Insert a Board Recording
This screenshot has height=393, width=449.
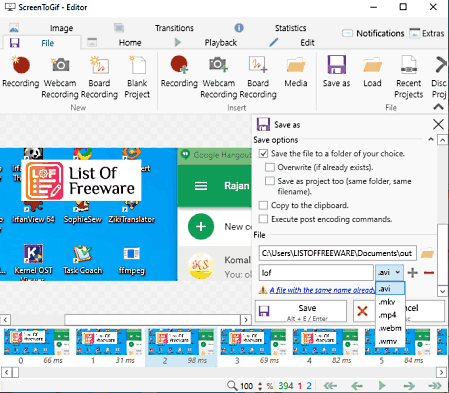pos(258,77)
